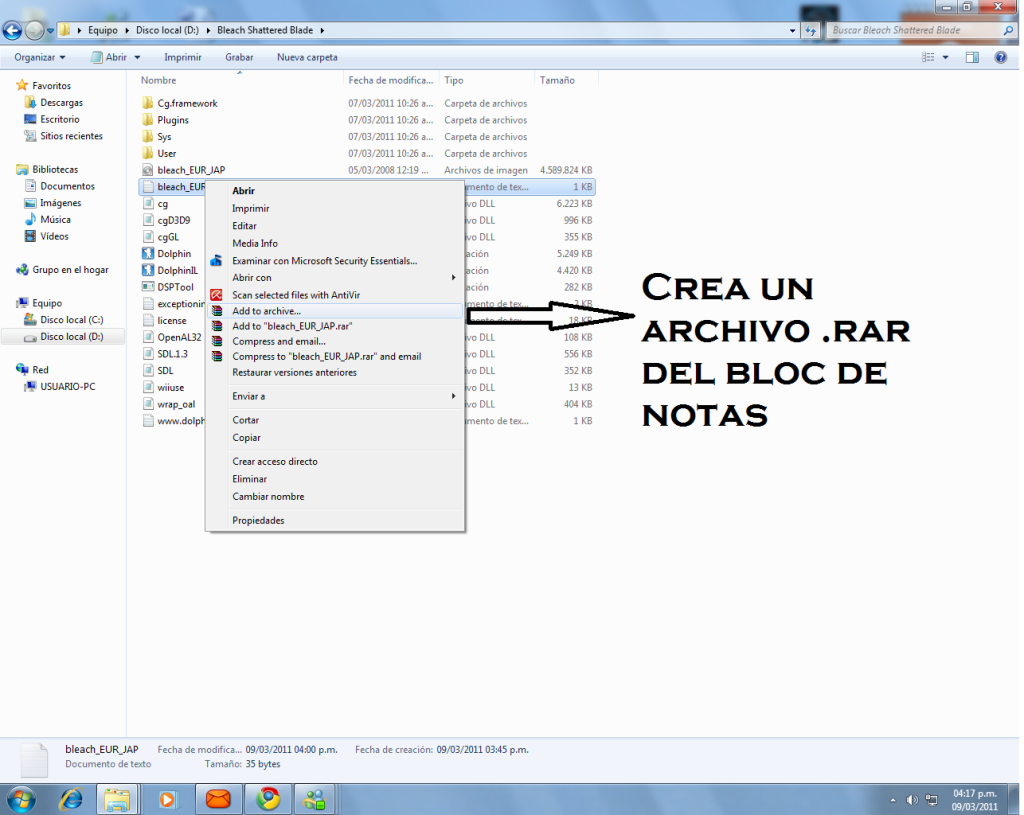
Task: Click the Back navigation arrow
Action: (12, 30)
